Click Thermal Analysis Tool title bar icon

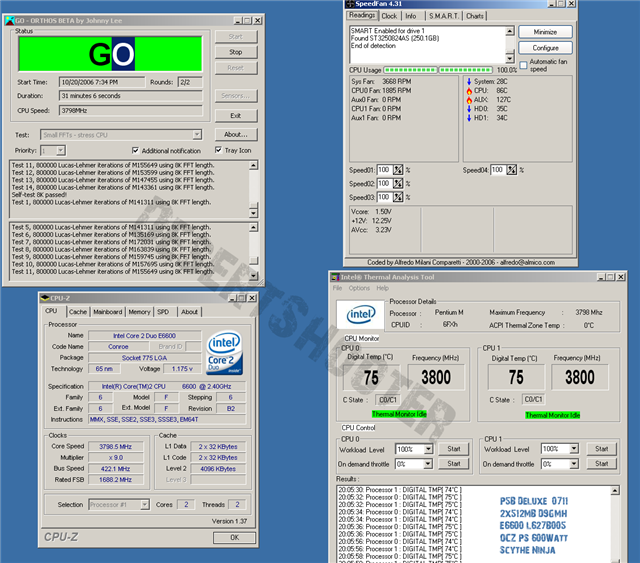[335, 277]
